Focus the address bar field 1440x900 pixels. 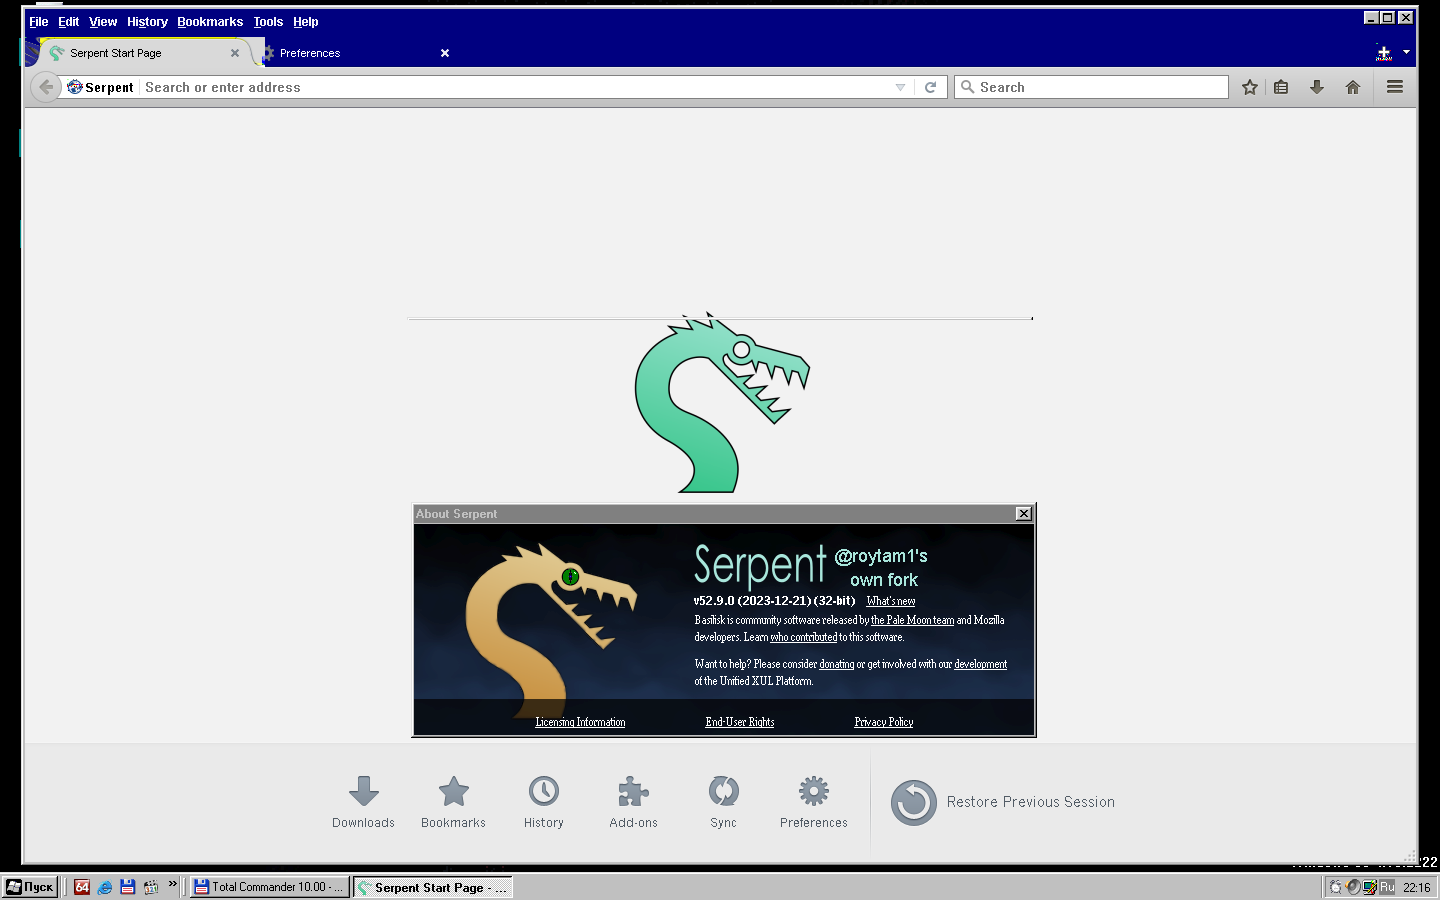pyautogui.click(x=515, y=87)
